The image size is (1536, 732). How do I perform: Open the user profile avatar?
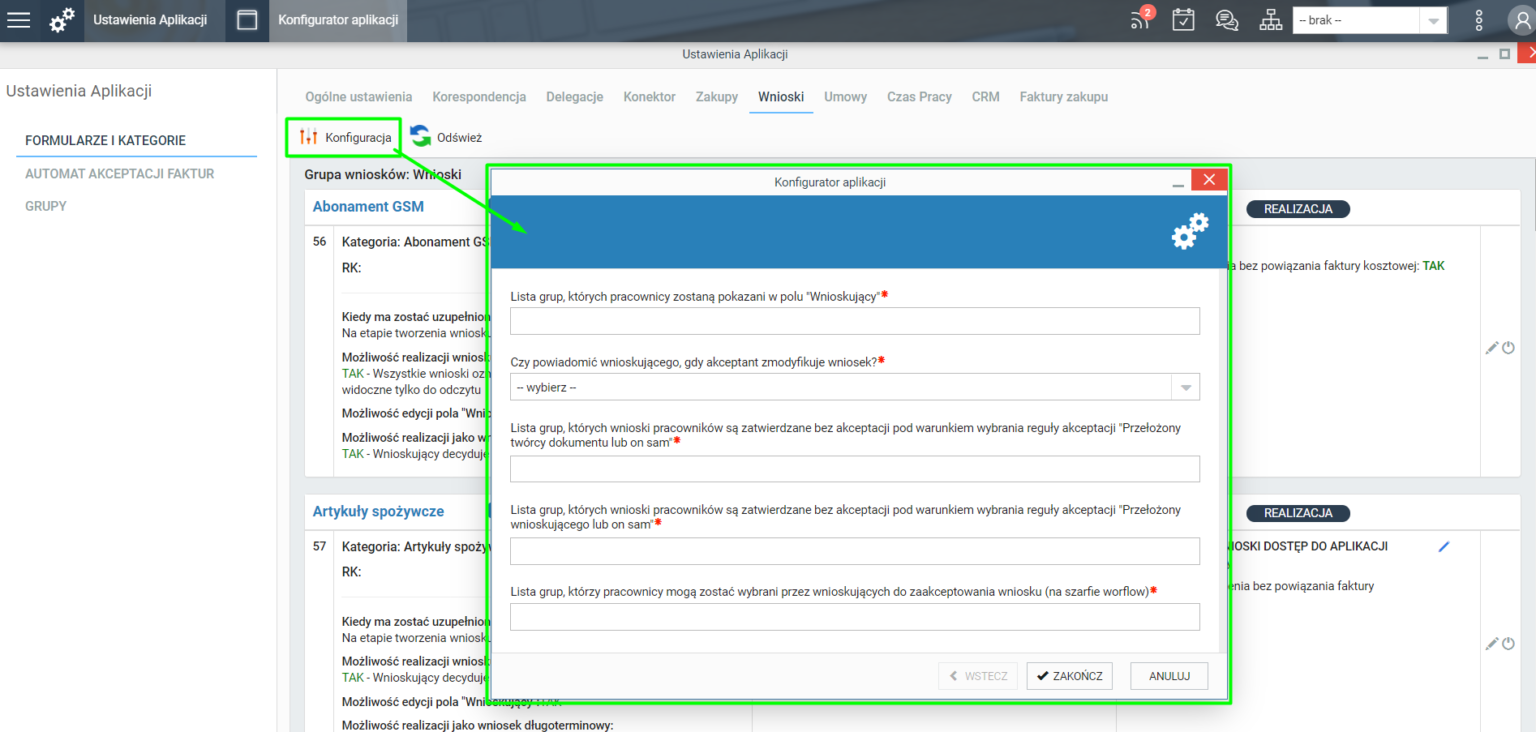1520,20
